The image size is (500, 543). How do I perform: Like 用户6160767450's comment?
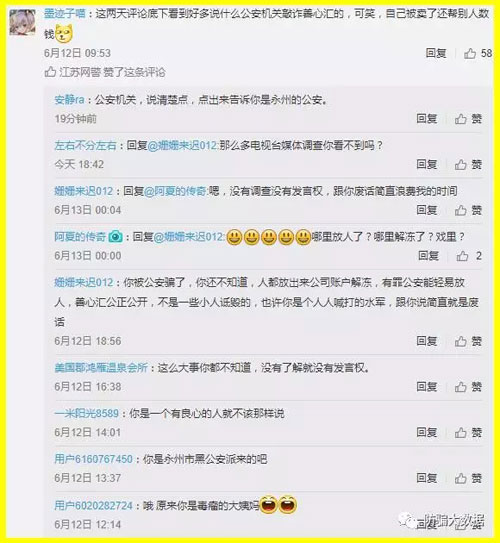point(468,478)
